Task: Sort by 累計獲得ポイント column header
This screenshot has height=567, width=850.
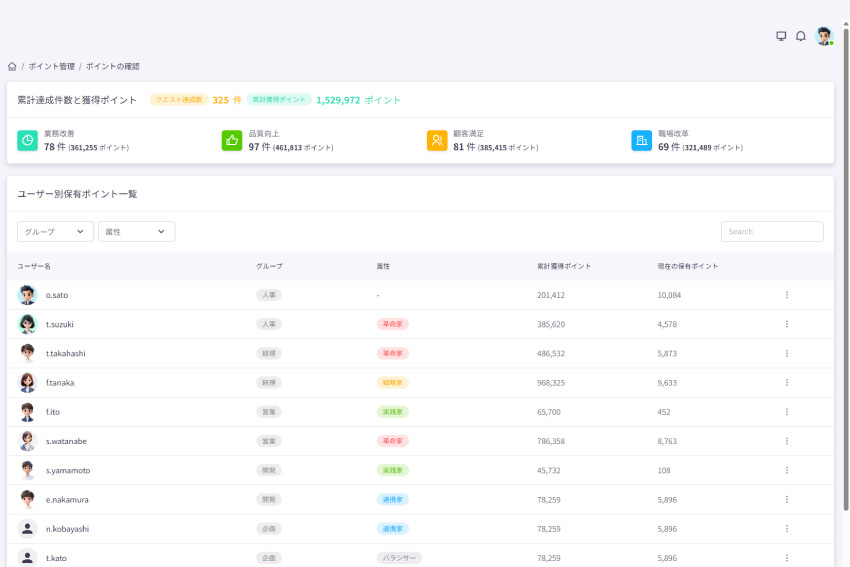Action: [x=564, y=266]
